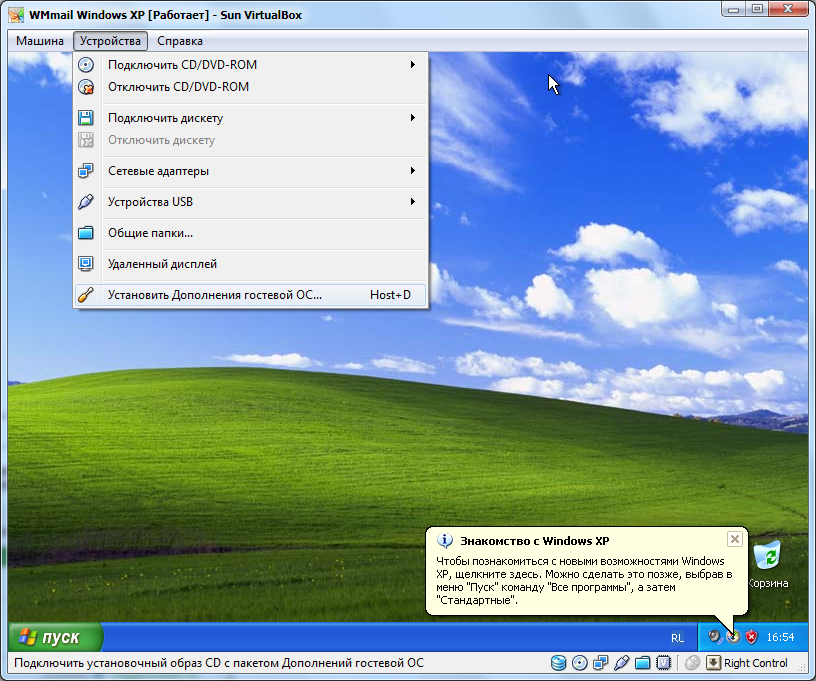Click taskbar clock showing 16:54
The width and height of the screenshot is (816, 681).
(x=780, y=637)
